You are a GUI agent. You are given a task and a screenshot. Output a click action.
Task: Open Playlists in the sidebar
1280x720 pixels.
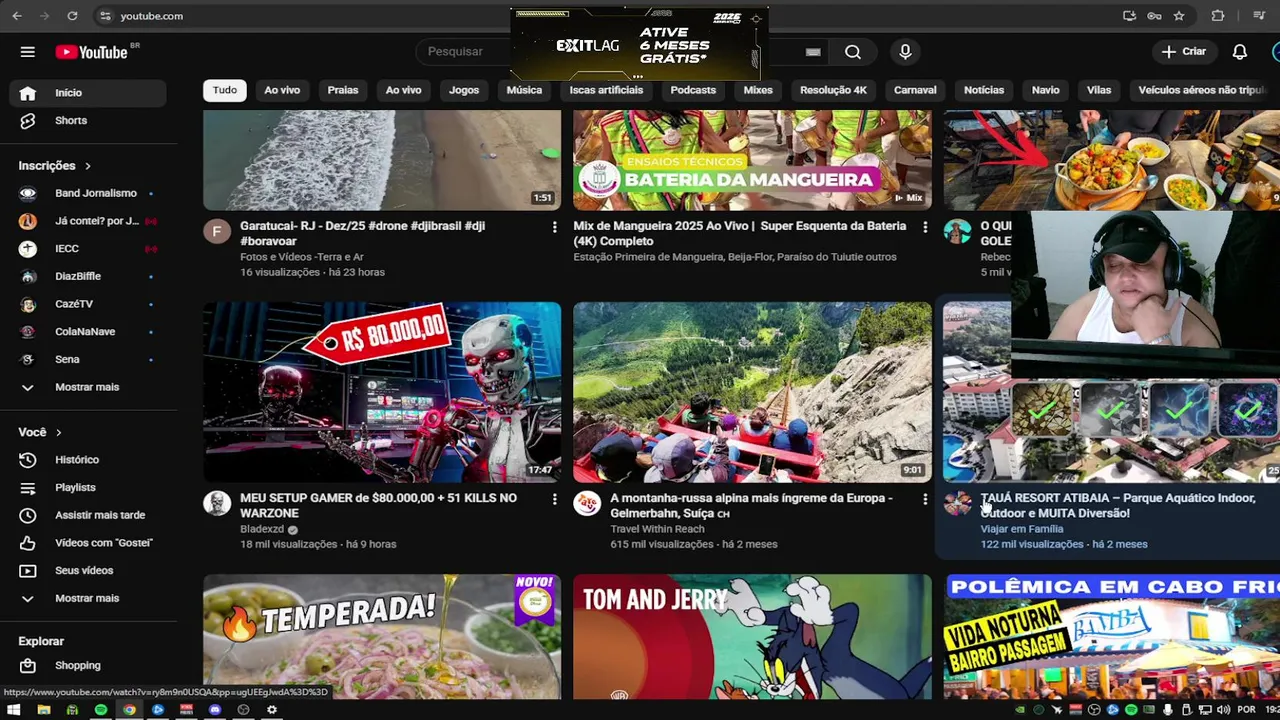tap(88, 487)
